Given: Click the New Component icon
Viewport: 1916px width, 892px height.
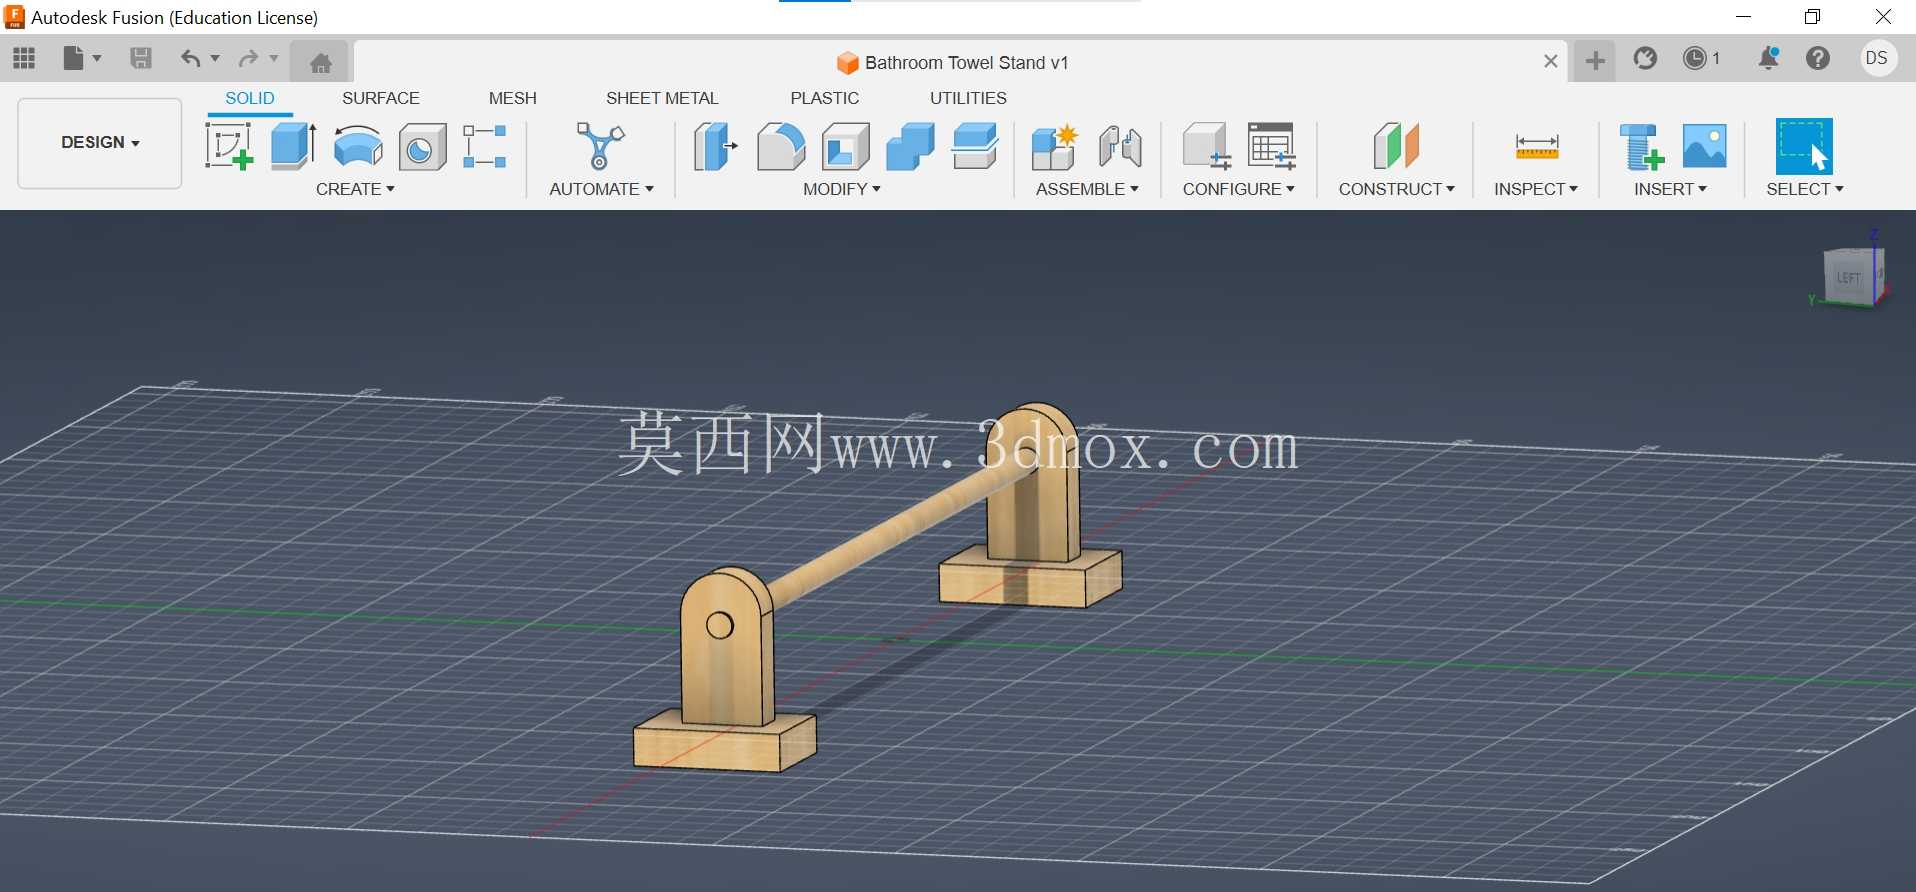Looking at the screenshot, I should [x=1054, y=146].
